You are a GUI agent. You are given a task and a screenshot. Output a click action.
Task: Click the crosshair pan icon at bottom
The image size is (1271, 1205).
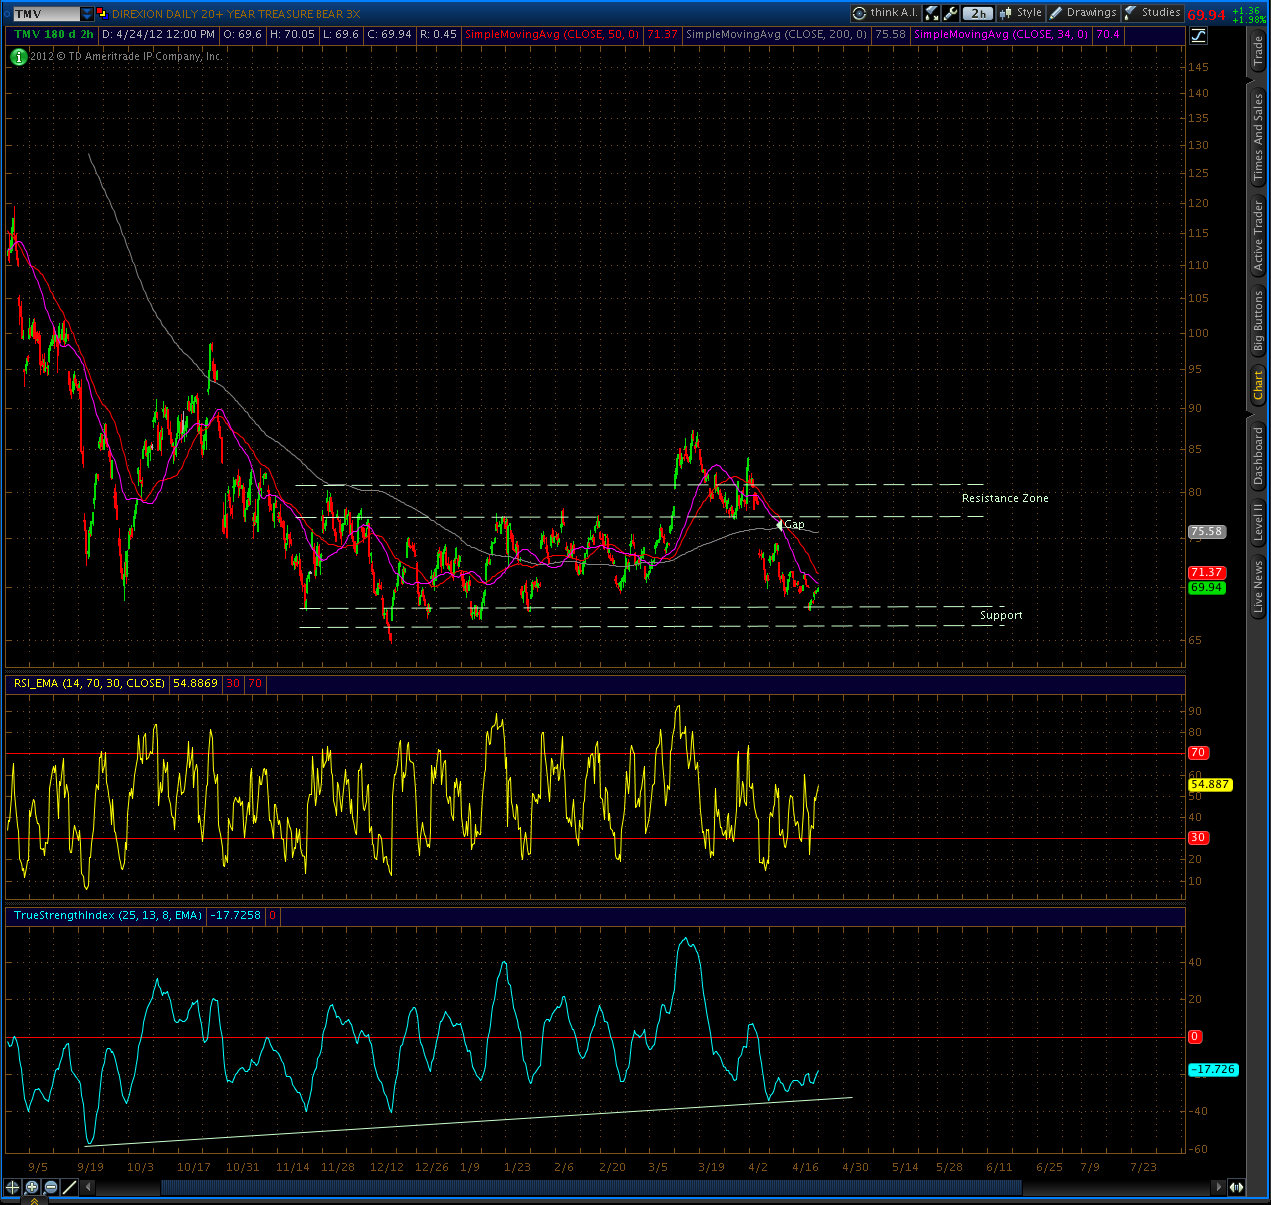point(12,1187)
